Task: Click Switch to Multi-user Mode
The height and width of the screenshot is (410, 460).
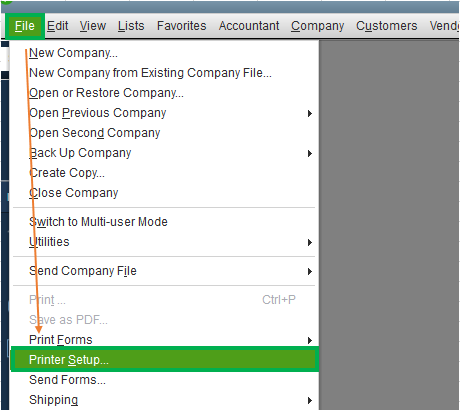Action: [x=98, y=222]
